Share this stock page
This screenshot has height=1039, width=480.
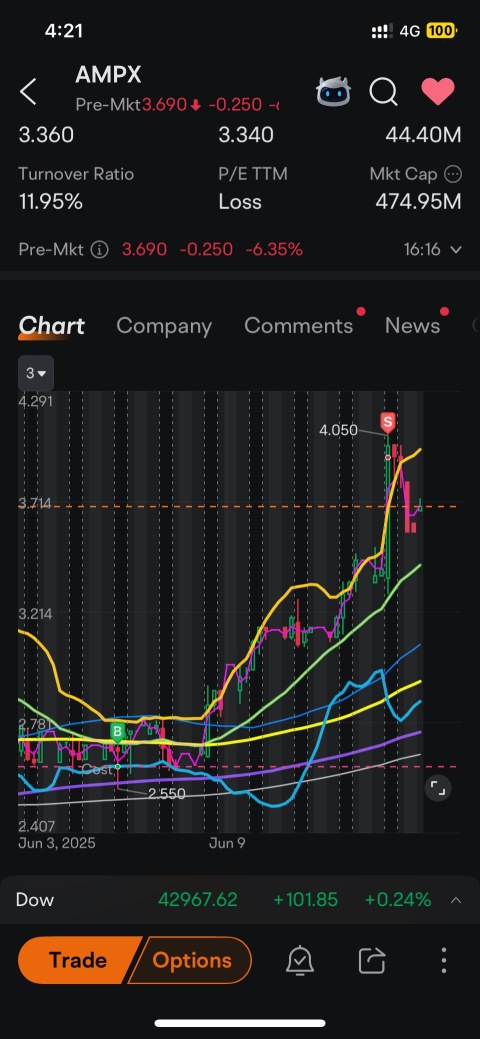pos(371,960)
